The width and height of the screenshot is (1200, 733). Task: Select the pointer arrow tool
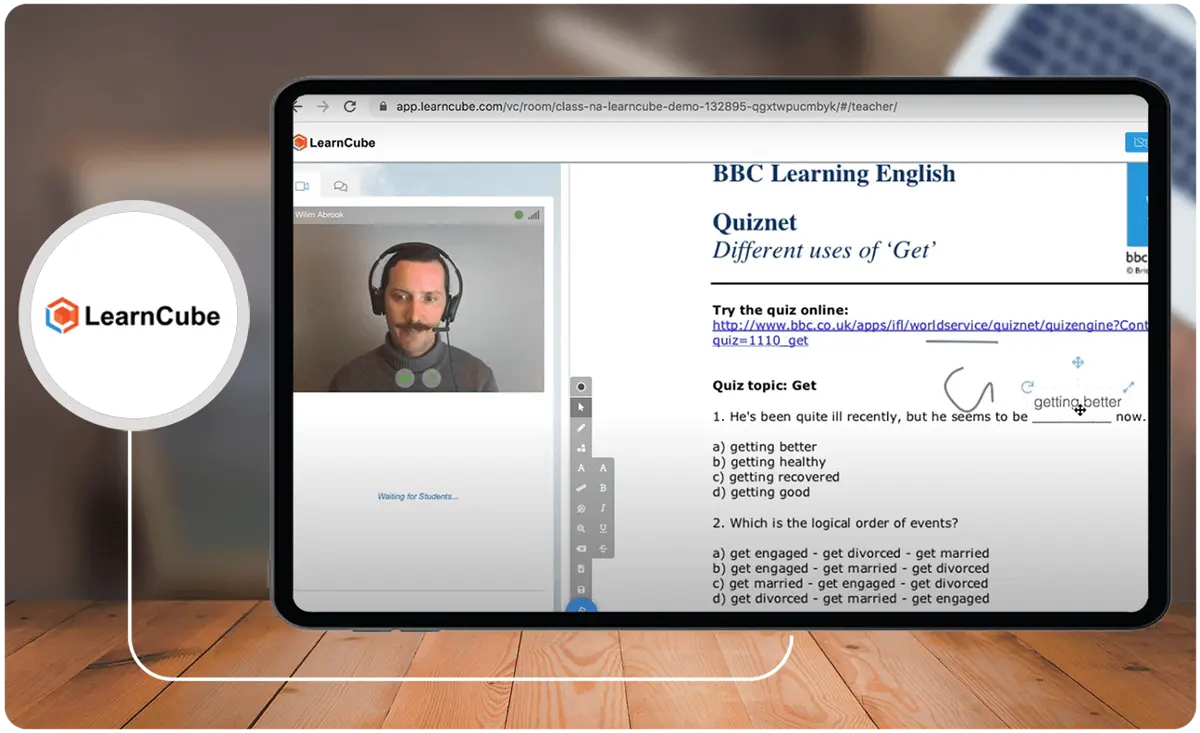click(x=581, y=407)
